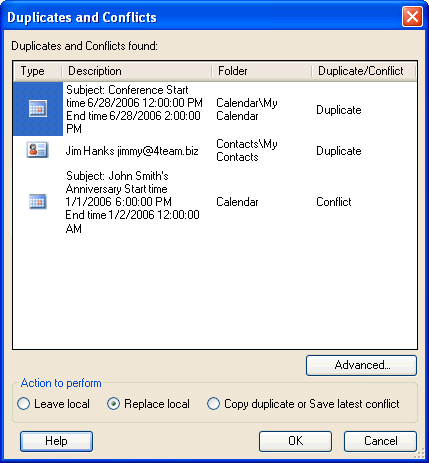The image size is (429, 463).
Task: Select John Smith's Anniversary calendar icon
Action: pyautogui.click(x=38, y=202)
